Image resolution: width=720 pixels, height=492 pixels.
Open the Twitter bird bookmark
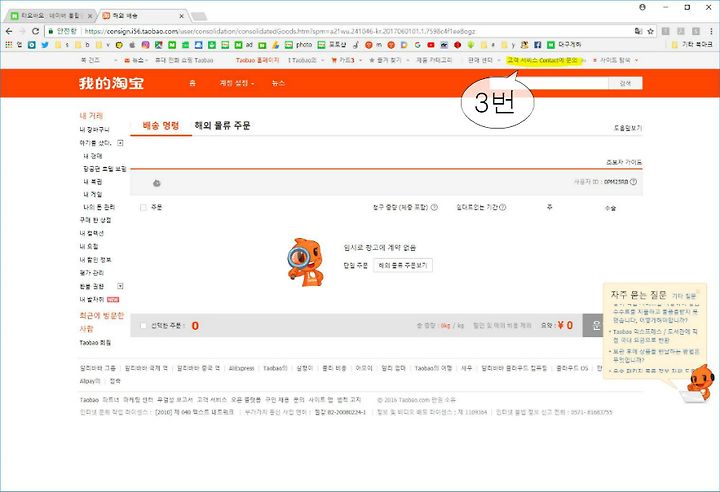pos(45,45)
